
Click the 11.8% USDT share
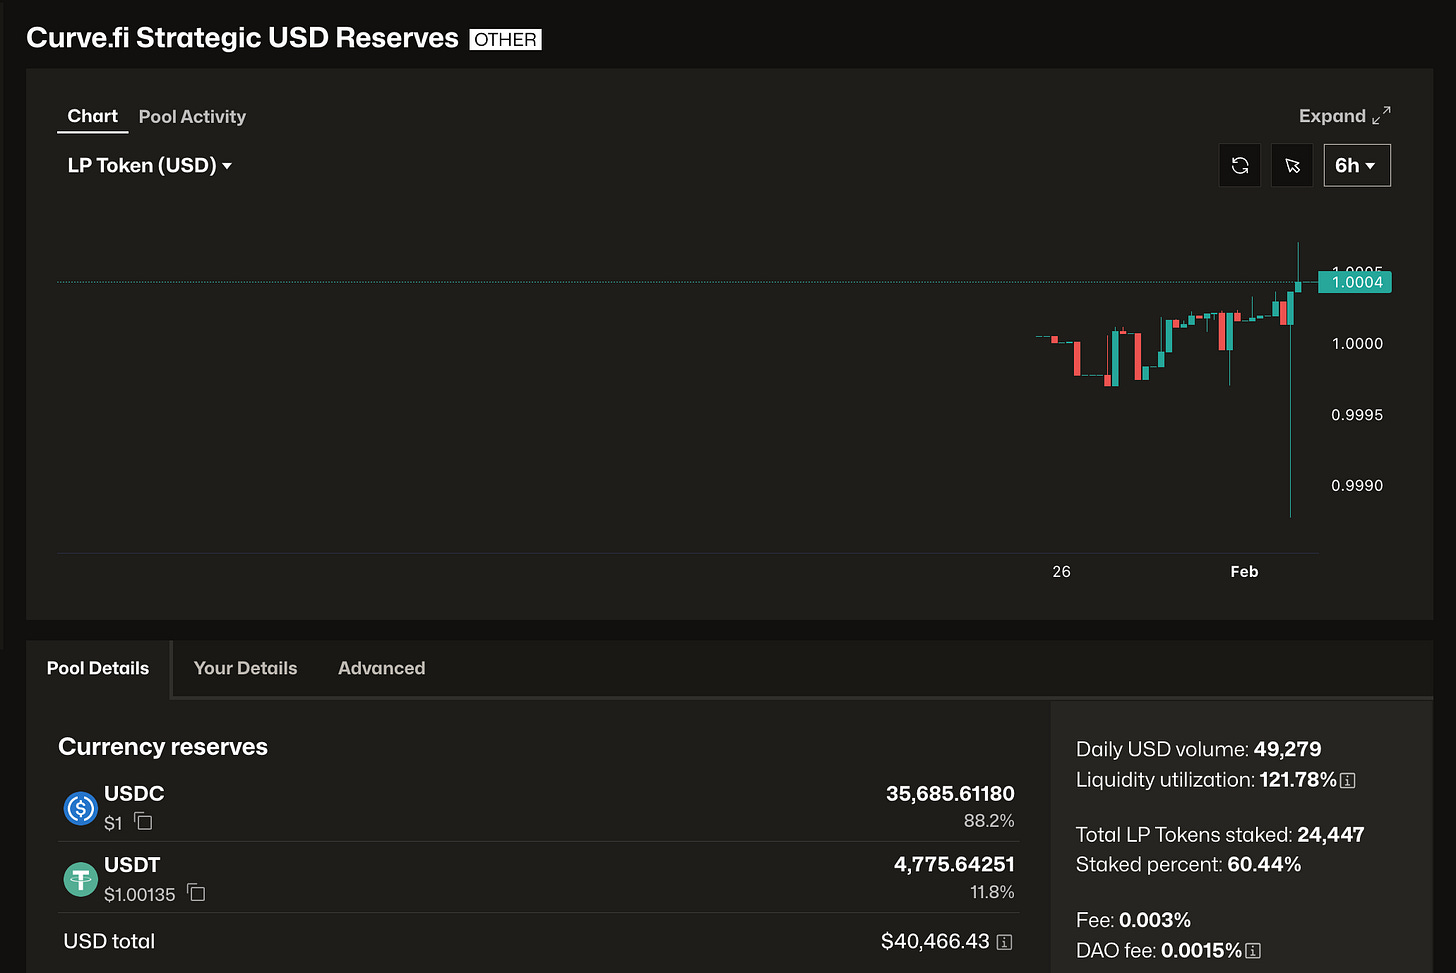[992, 892]
